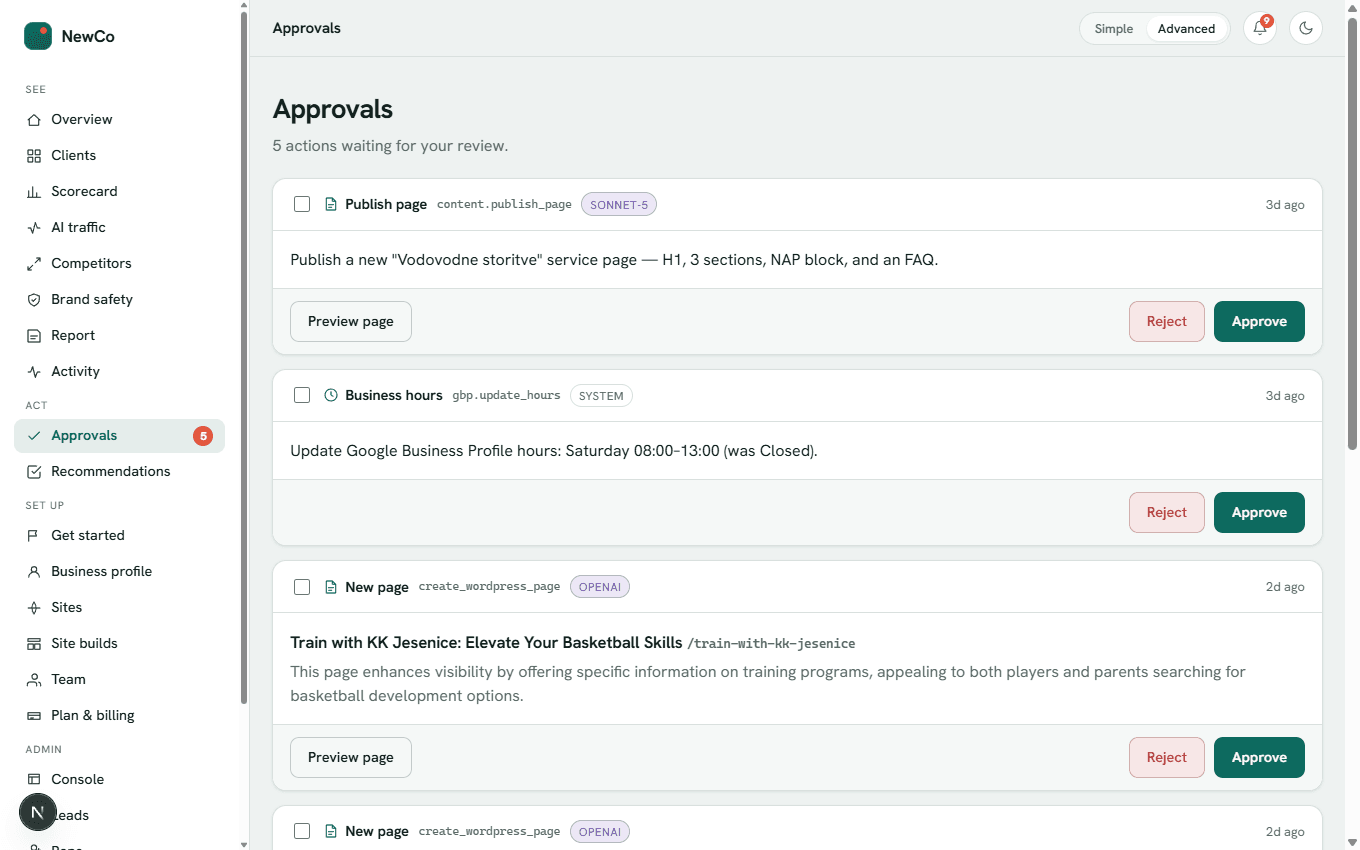This screenshot has height=850, width=1360.
Task: Click the gbp.update_hours label
Action: point(506,395)
